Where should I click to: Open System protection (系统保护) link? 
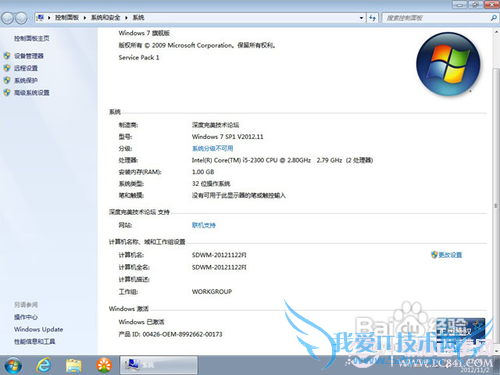pos(26,80)
